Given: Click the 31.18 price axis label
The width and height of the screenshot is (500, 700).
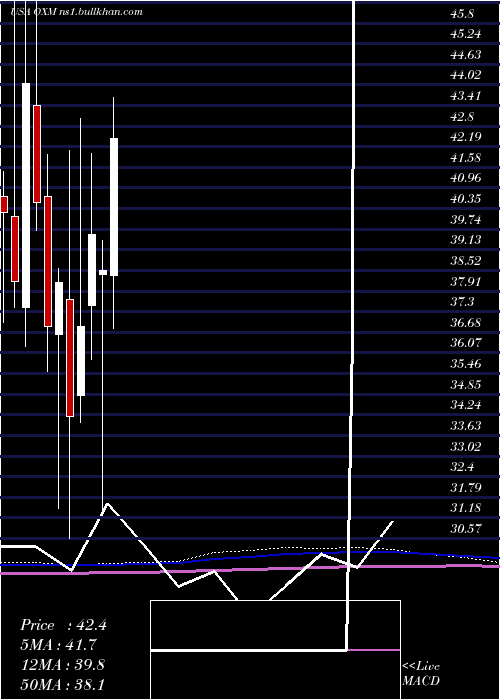Looking at the screenshot, I should 466,508.
